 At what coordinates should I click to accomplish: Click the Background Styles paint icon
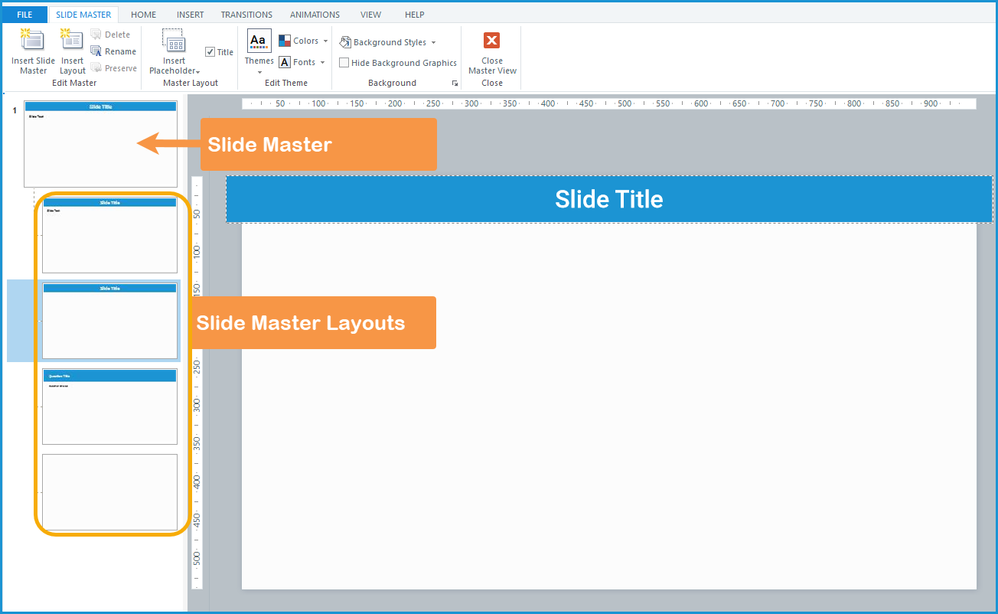pyautogui.click(x=345, y=43)
